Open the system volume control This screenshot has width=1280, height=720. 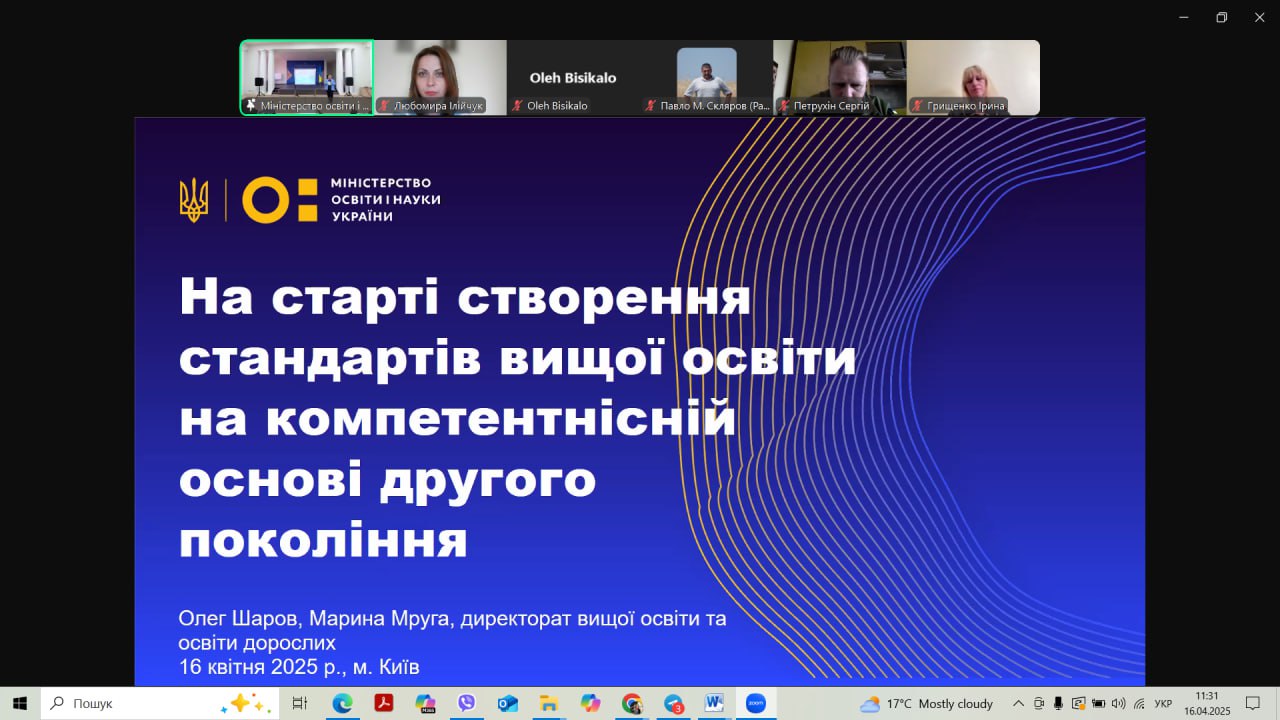1118,703
